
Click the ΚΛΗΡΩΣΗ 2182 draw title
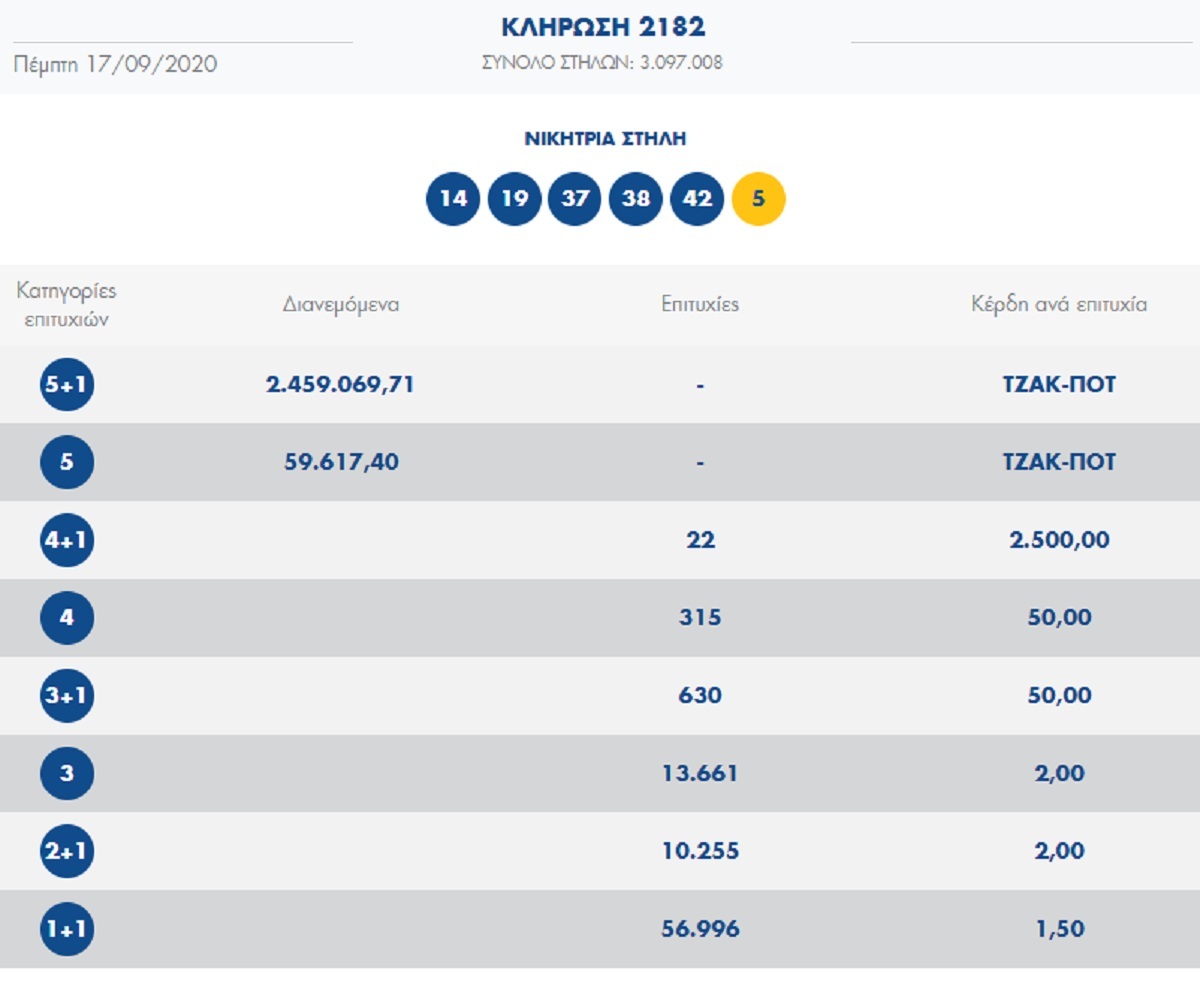tap(603, 27)
